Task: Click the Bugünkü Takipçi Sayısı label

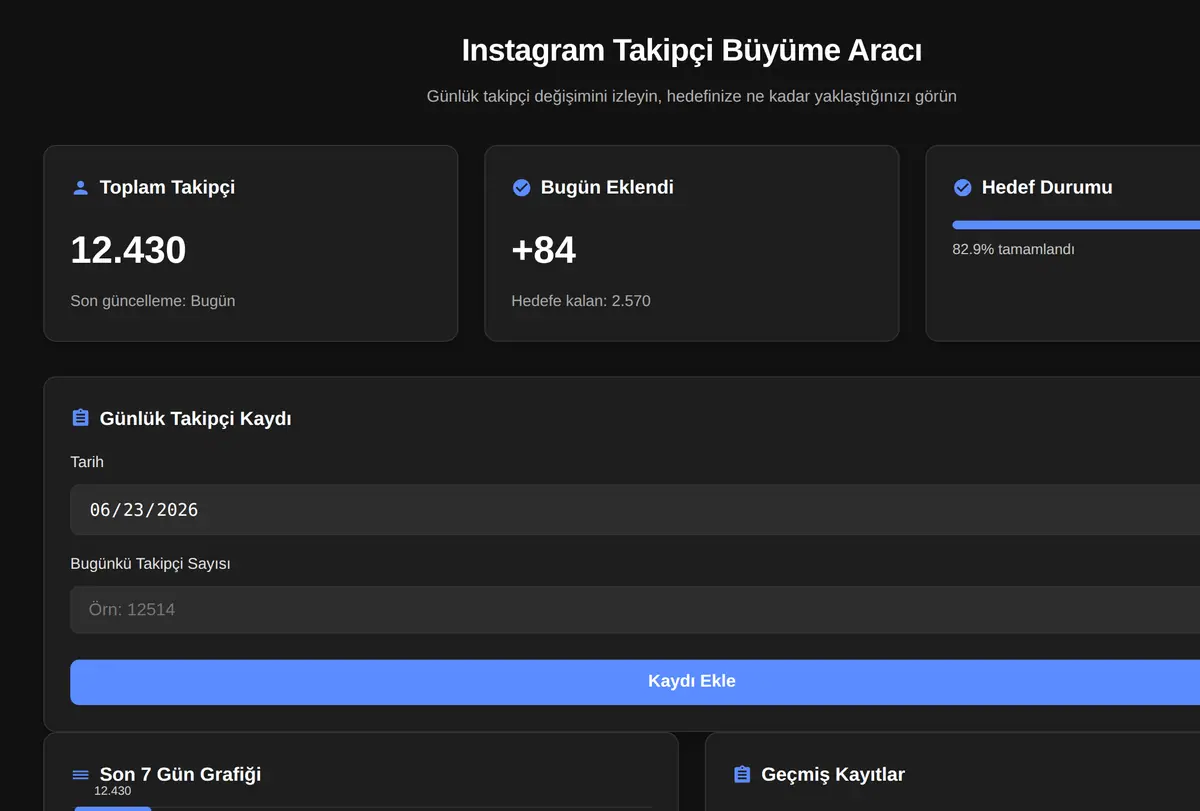Action: tap(151, 564)
